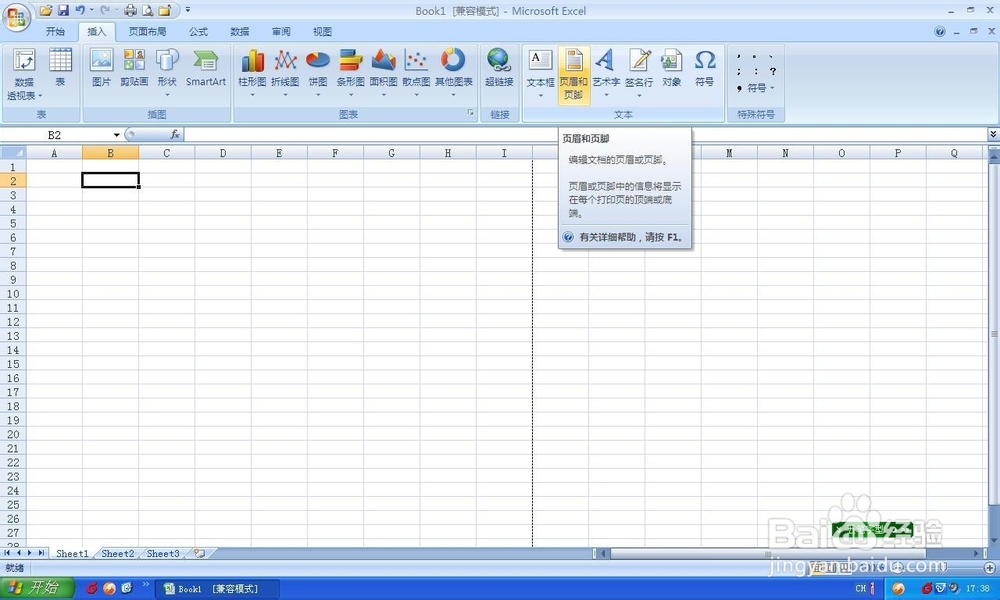Click the vertical scrollbar thumb

[994, 335]
